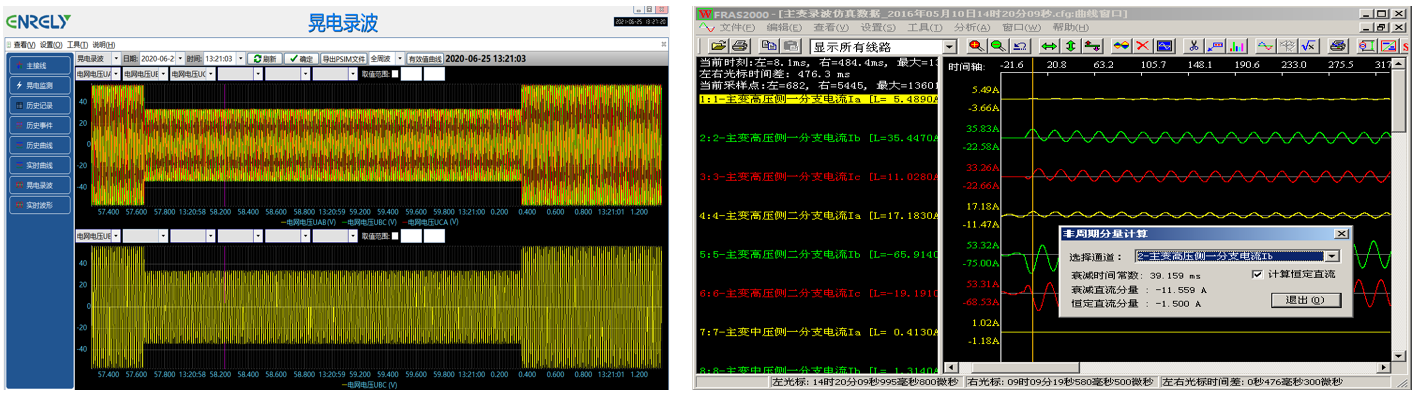Click the grayed vector diagram icon
Viewport: 1415px width, 395px height.
pyautogui.click(x=1287, y=45)
